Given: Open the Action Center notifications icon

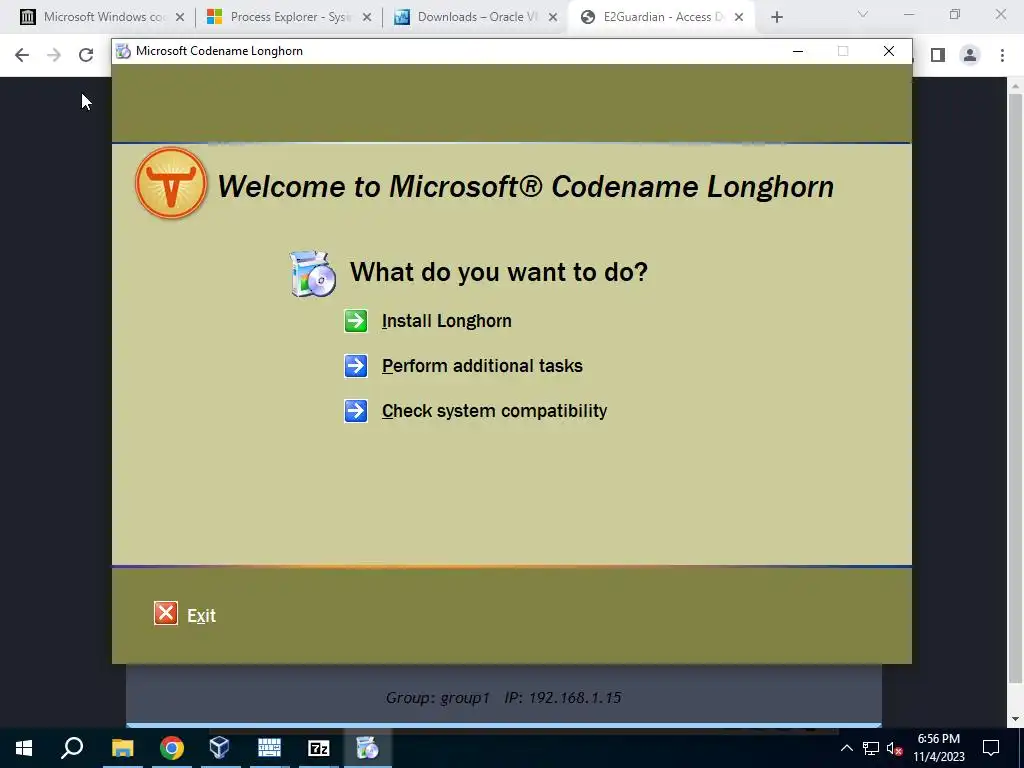Looking at the screenshot, I should tap(991, 748).
